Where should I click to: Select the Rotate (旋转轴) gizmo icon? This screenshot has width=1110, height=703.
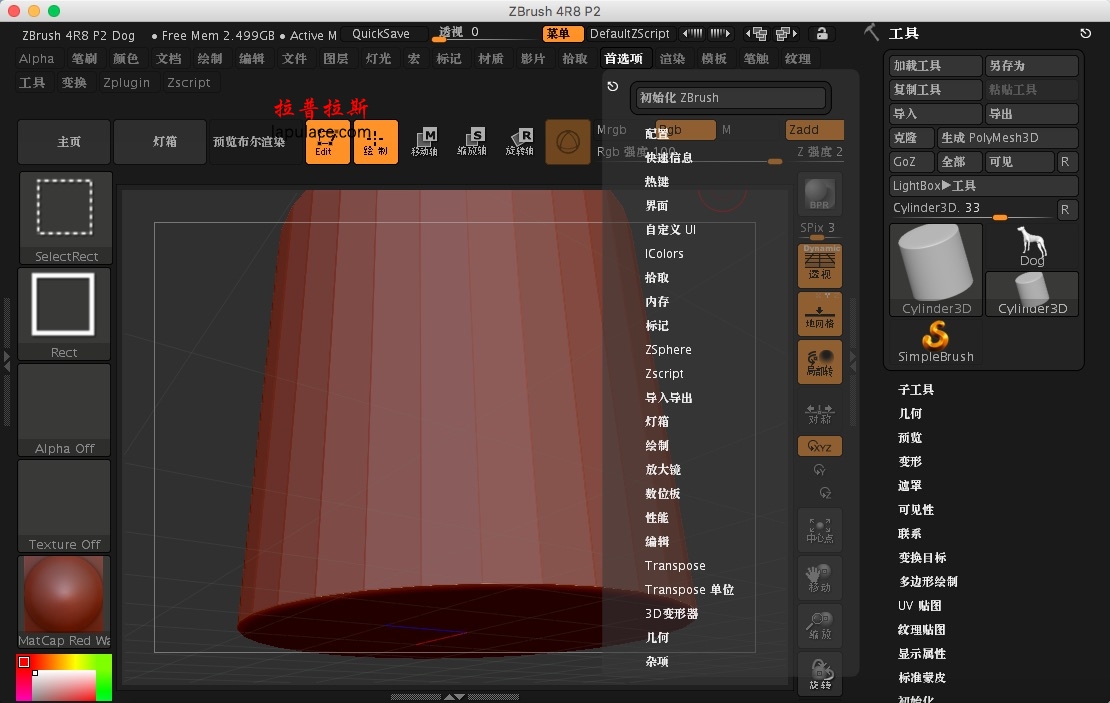tap(520, 142)
